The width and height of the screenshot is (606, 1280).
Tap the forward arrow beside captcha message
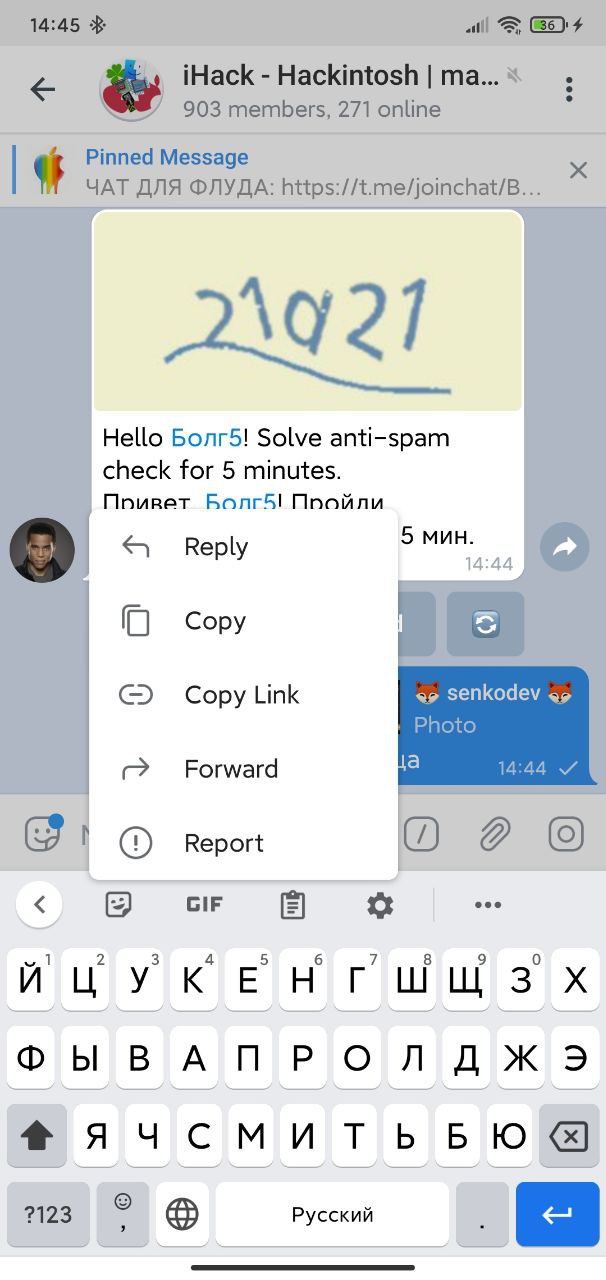coord(565,547)
